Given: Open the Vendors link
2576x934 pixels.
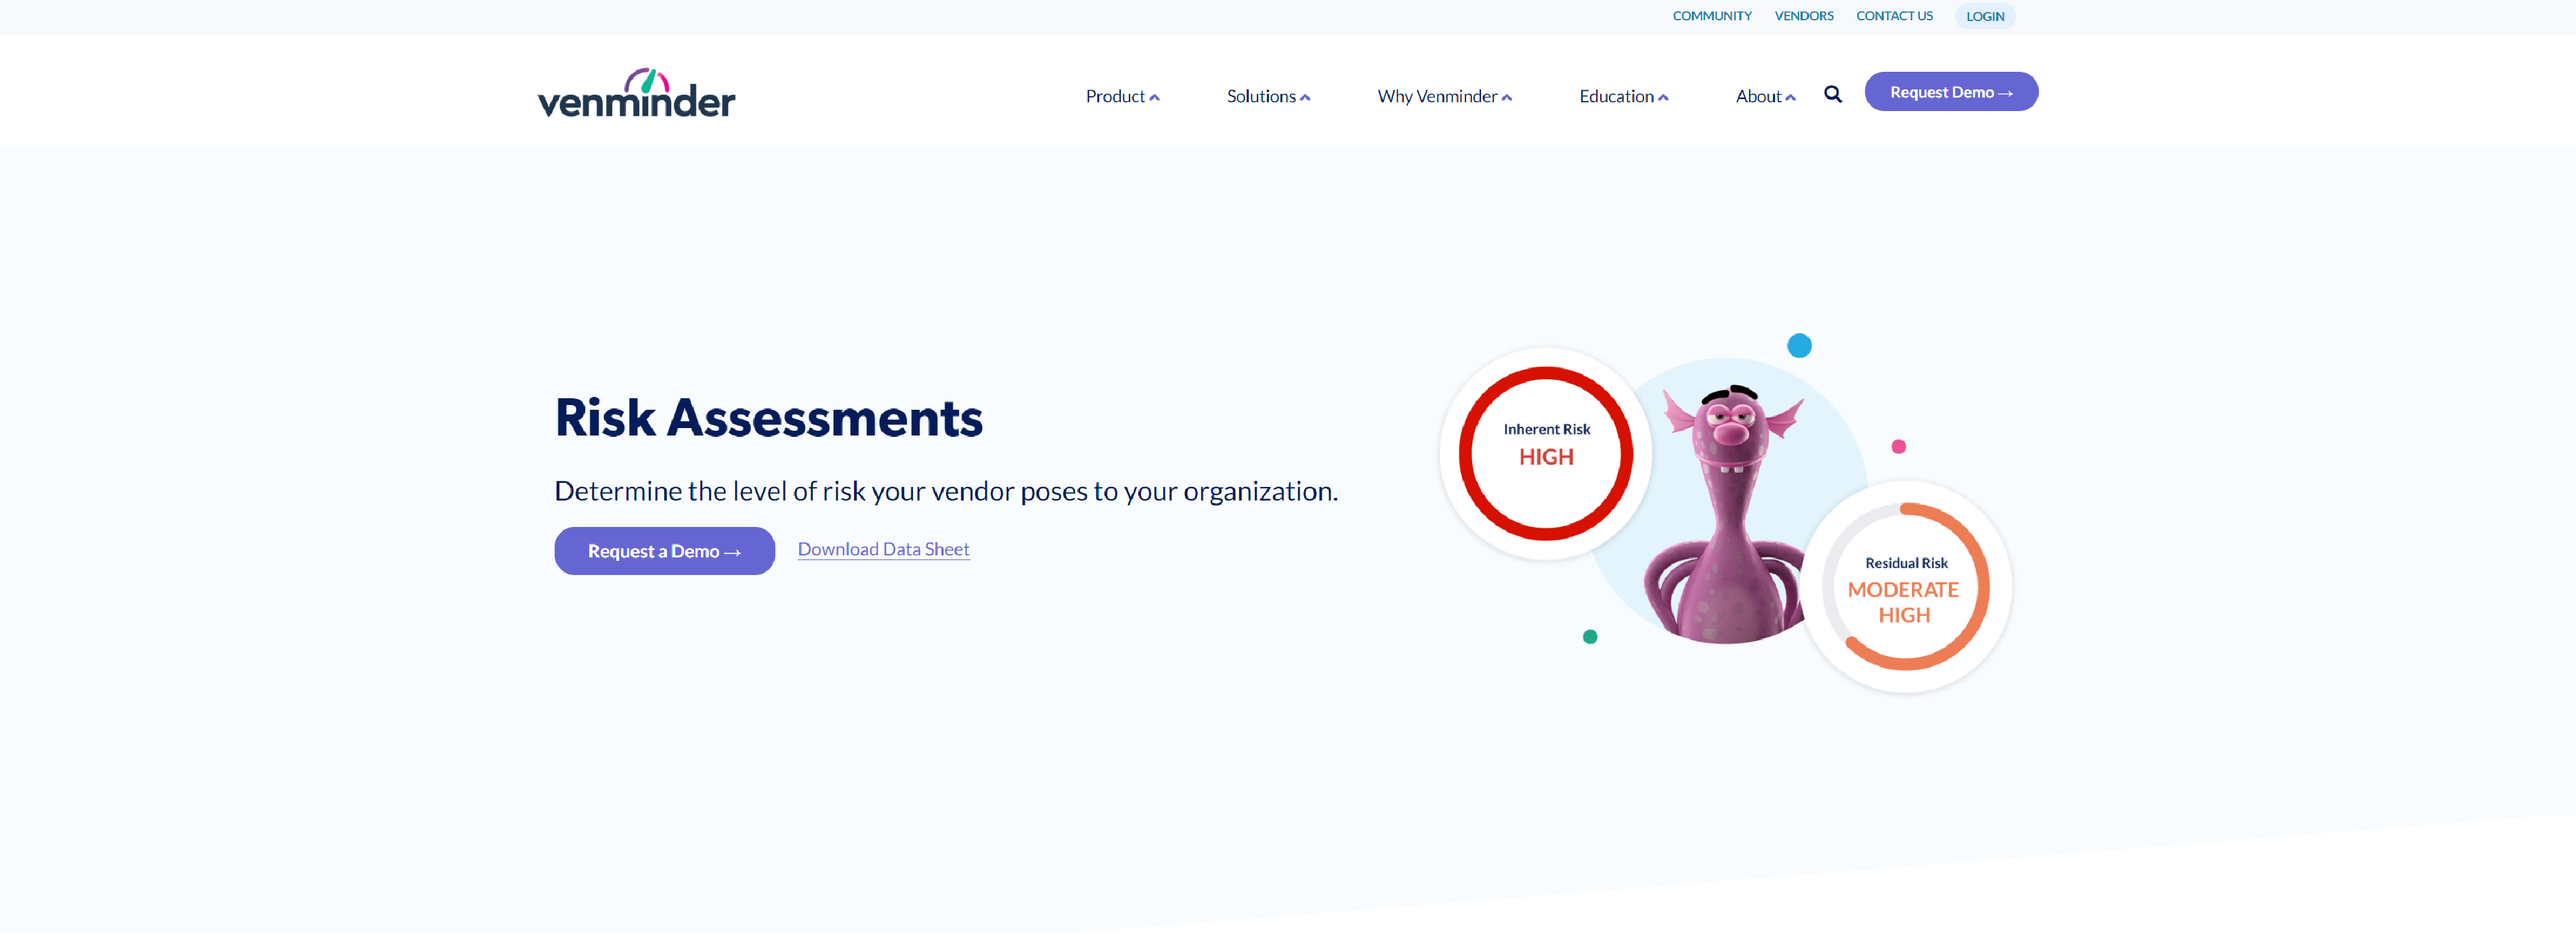Looking at the screenshot, I should pos(1803,16).
